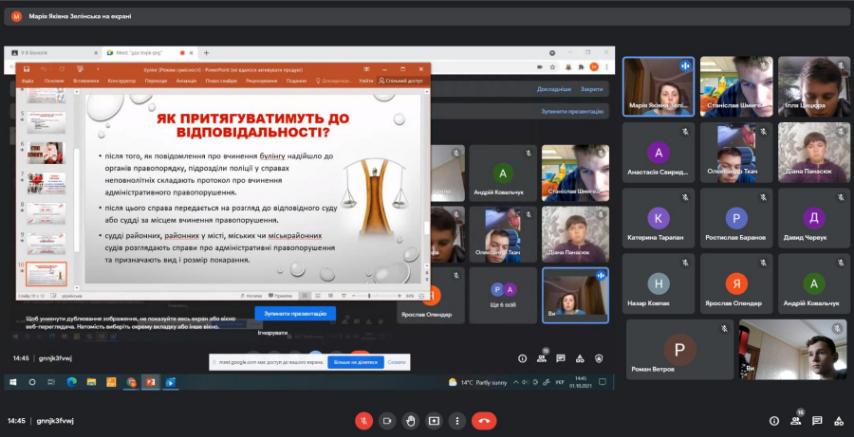Click the Present now screen icon

point(434,421)
